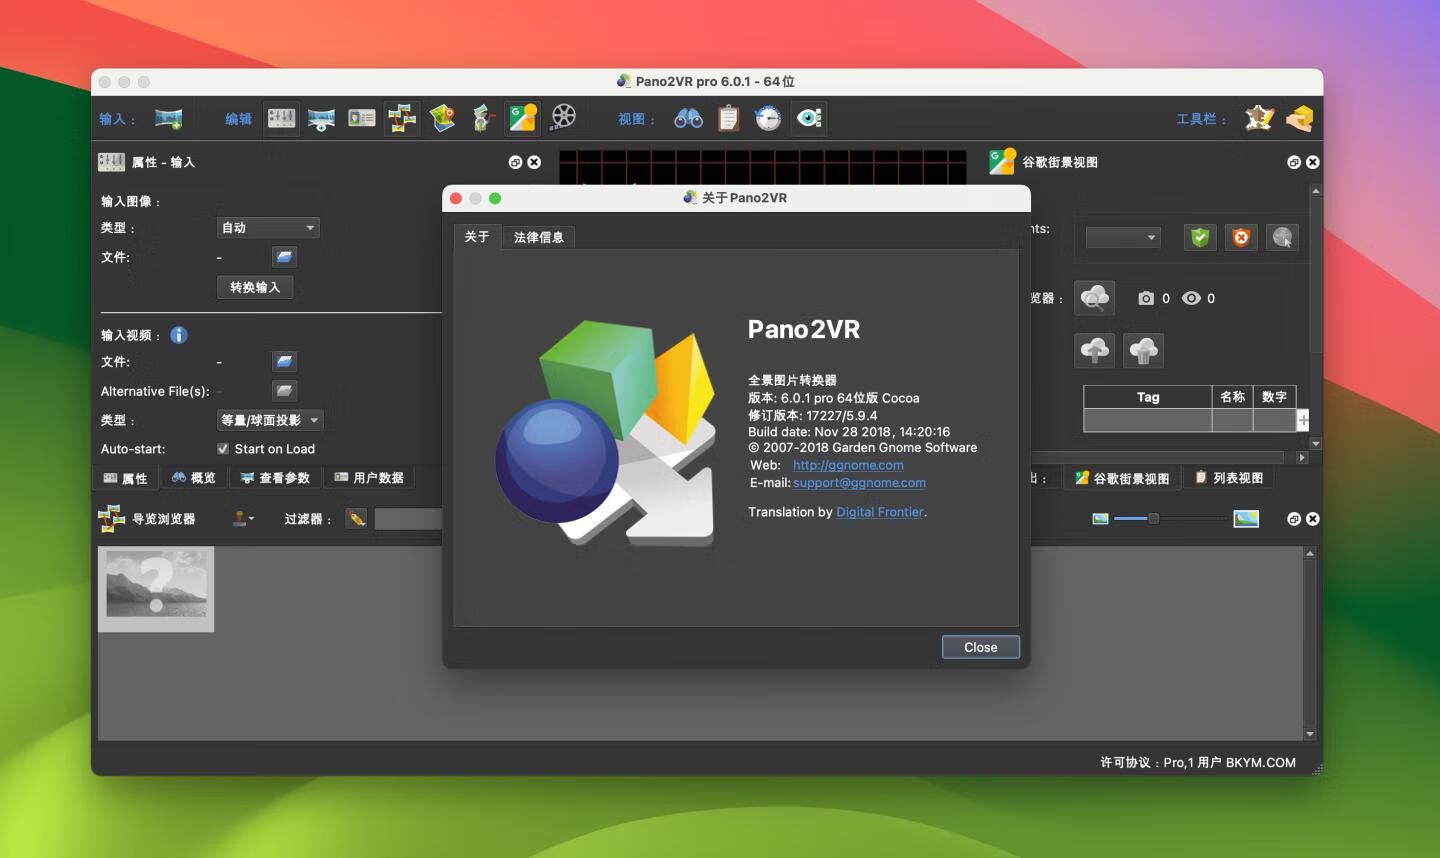Float the Properties panel with undock icon
1440x858 pixels.
515,162
